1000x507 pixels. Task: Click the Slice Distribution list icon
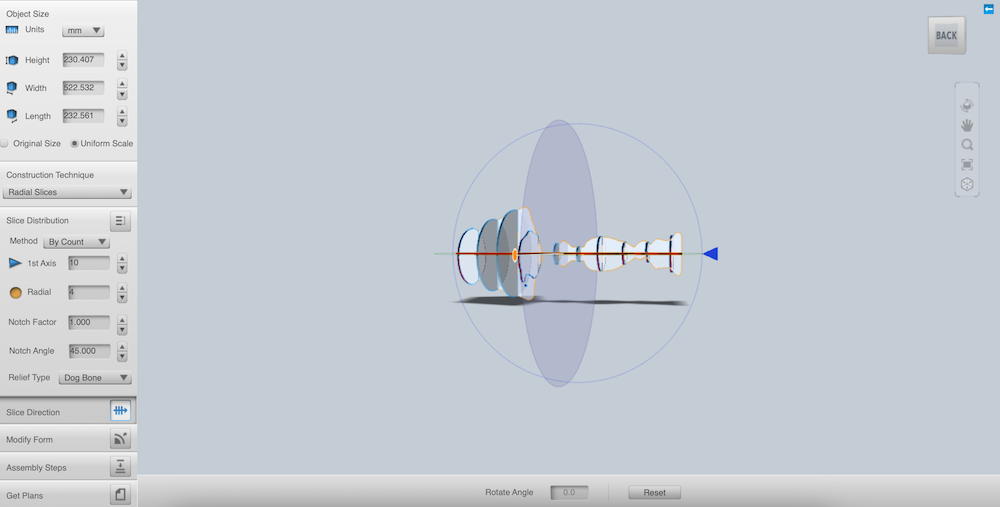pyautogui.click(x=120, y=221)
